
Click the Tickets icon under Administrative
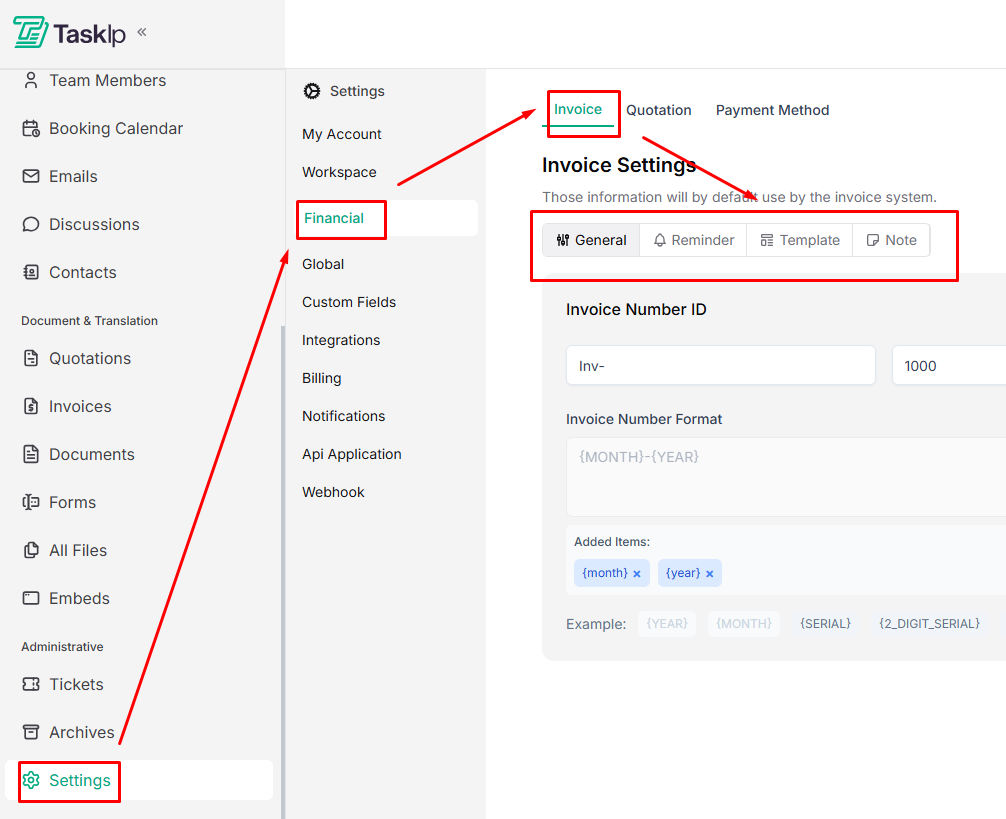point(31,684)
